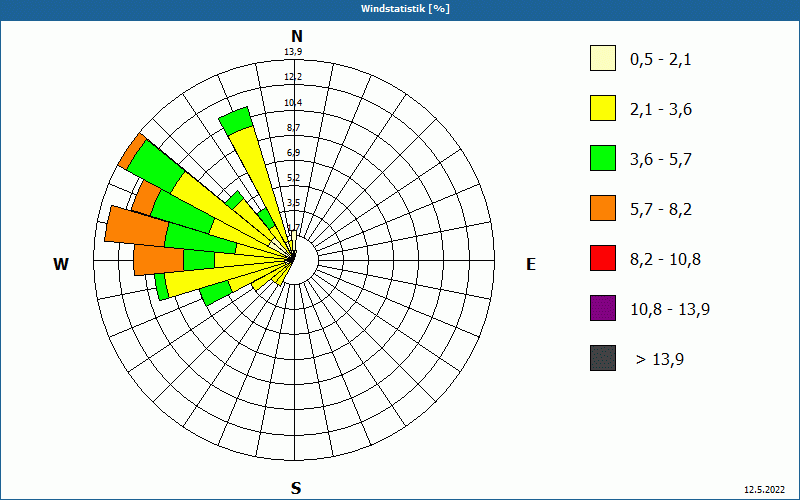Screen dimensions: 800x500
Task: Click the legend label '> 13,9'
Action: 660,360
